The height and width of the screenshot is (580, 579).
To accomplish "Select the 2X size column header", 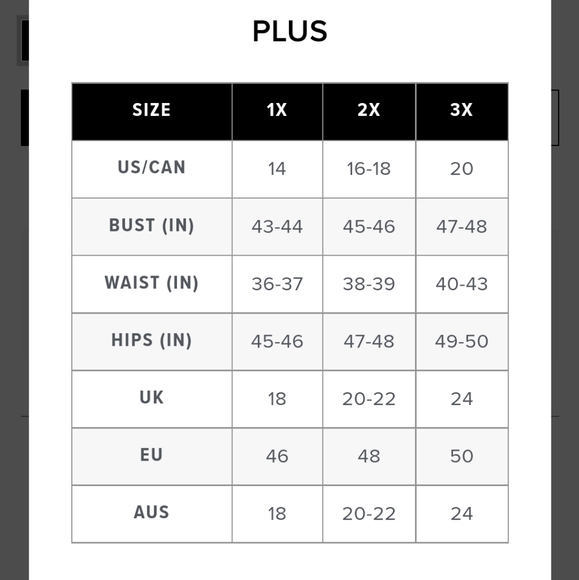I will [369, 112].
